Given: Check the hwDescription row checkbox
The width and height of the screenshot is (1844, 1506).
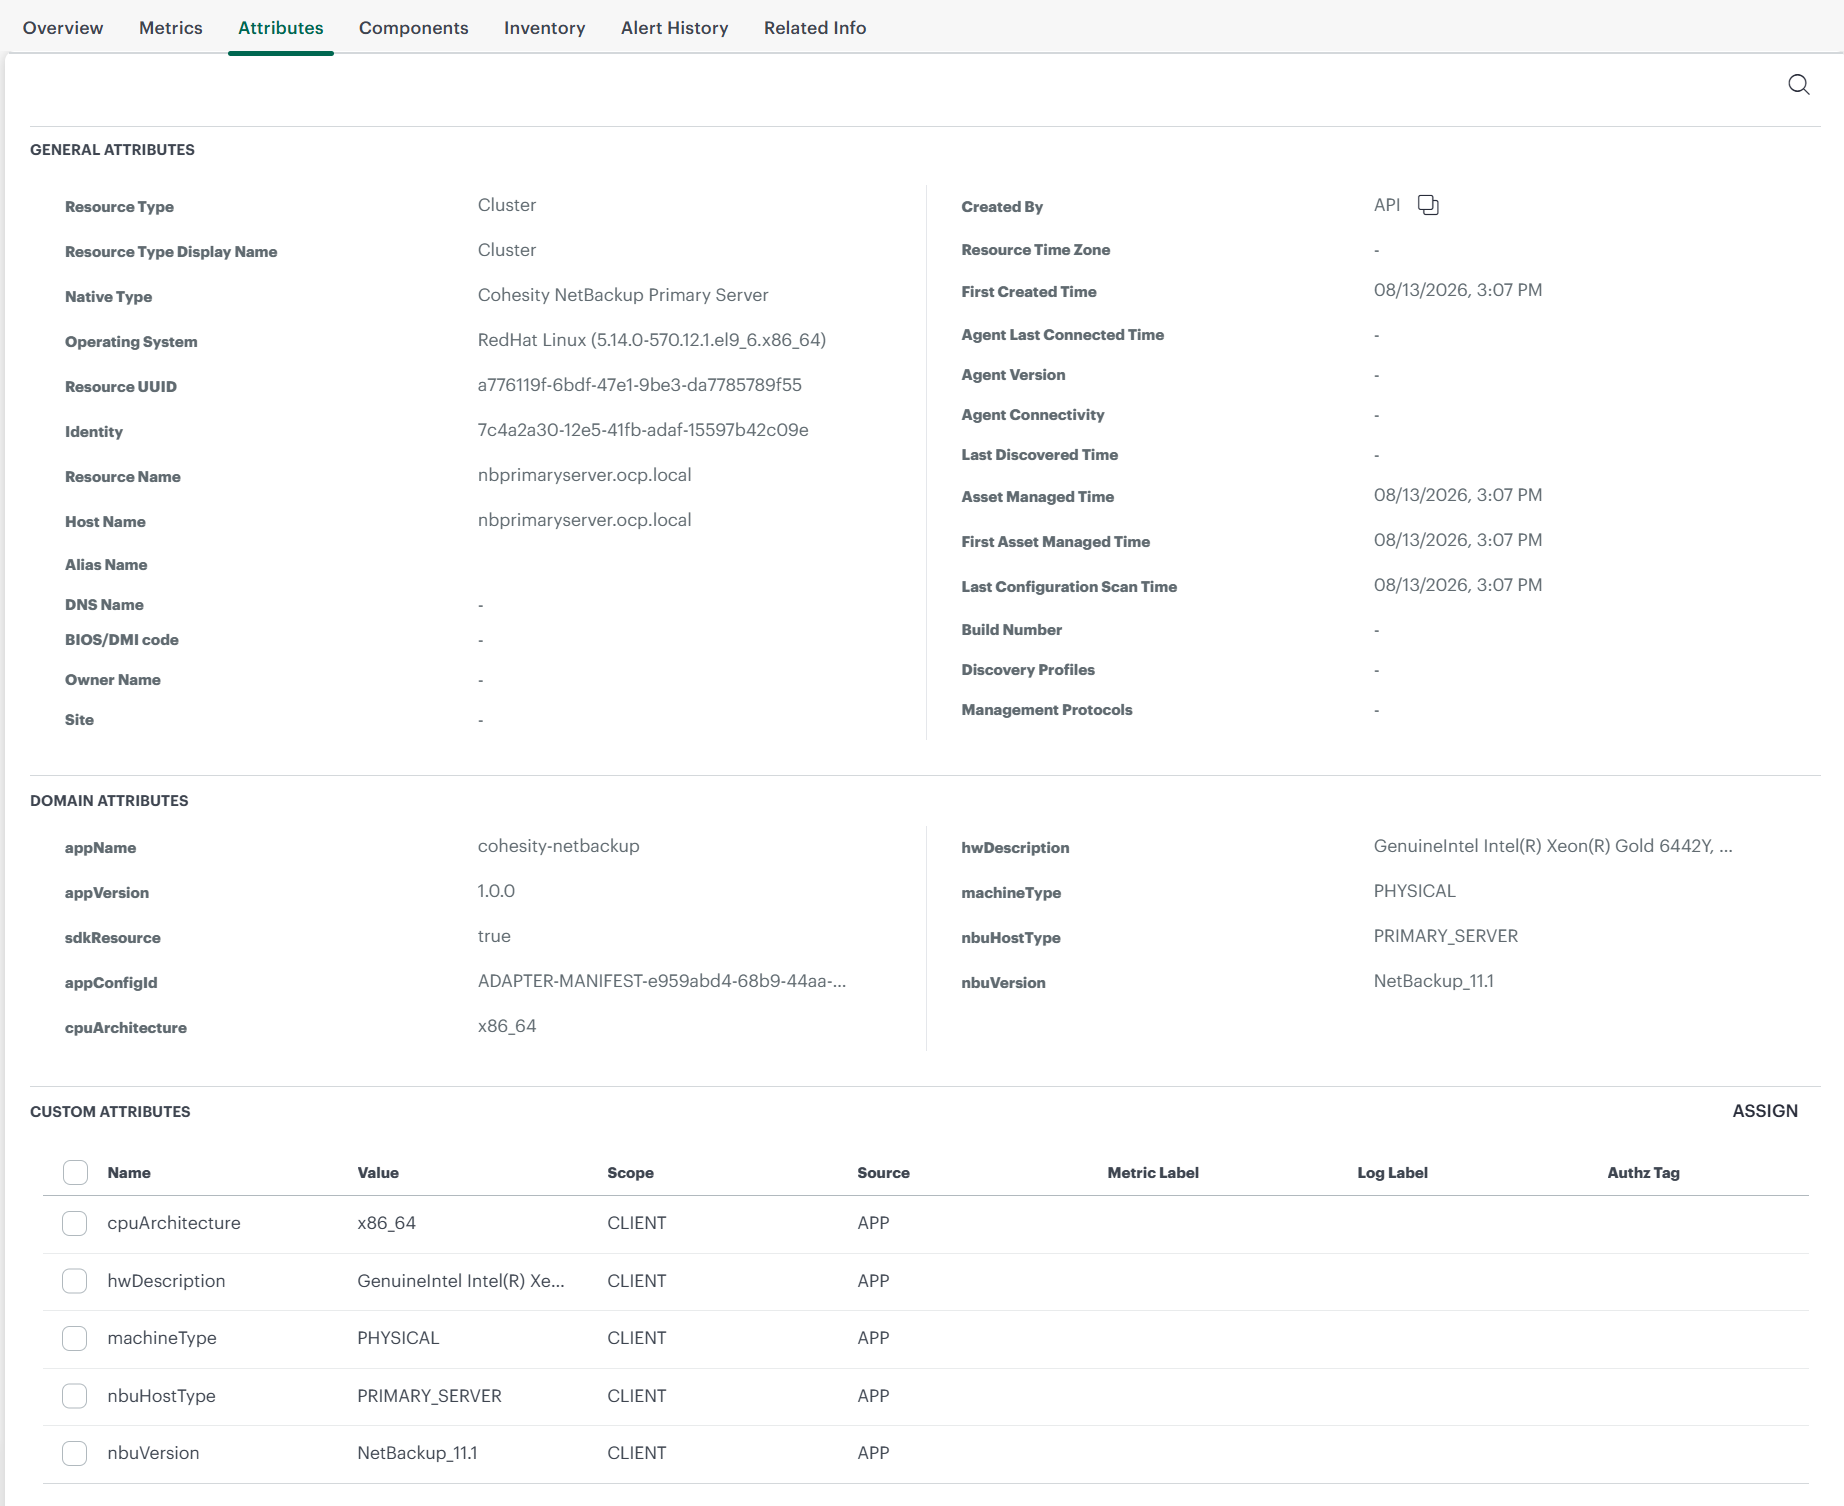Looking at the screenshot, I should point(75,1281).
